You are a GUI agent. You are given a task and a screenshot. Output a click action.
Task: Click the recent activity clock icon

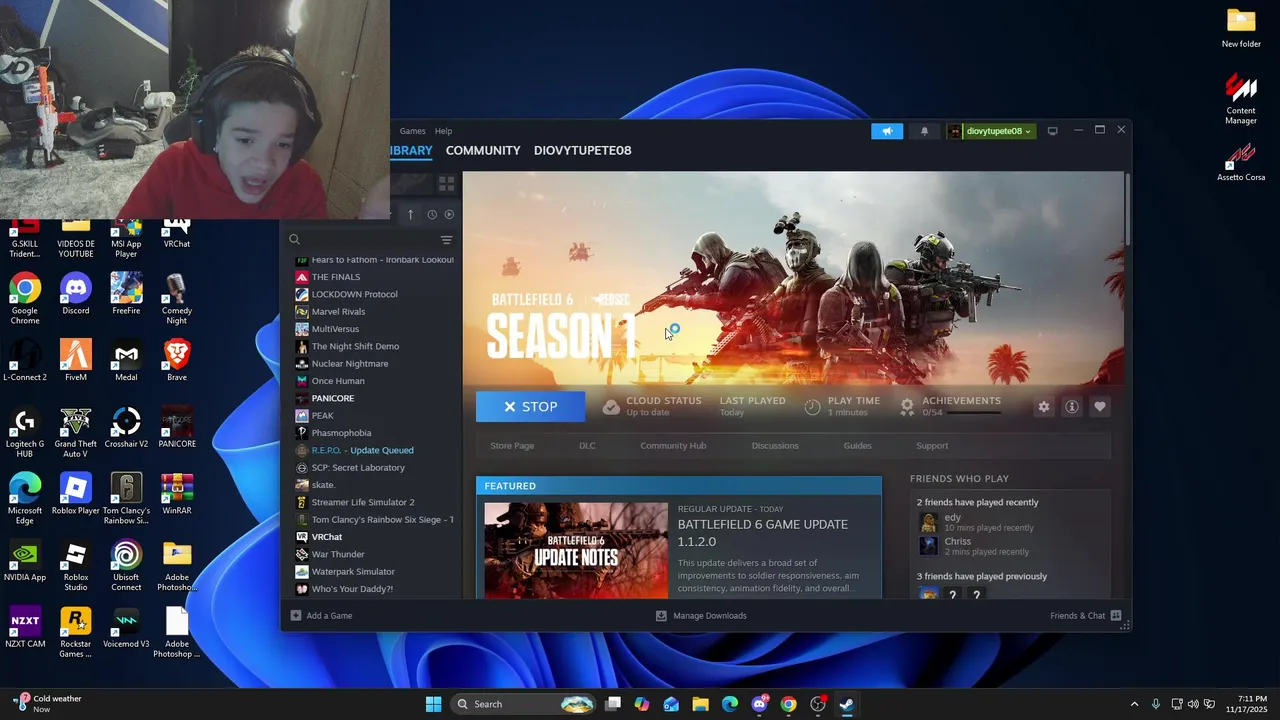(432, 214)
